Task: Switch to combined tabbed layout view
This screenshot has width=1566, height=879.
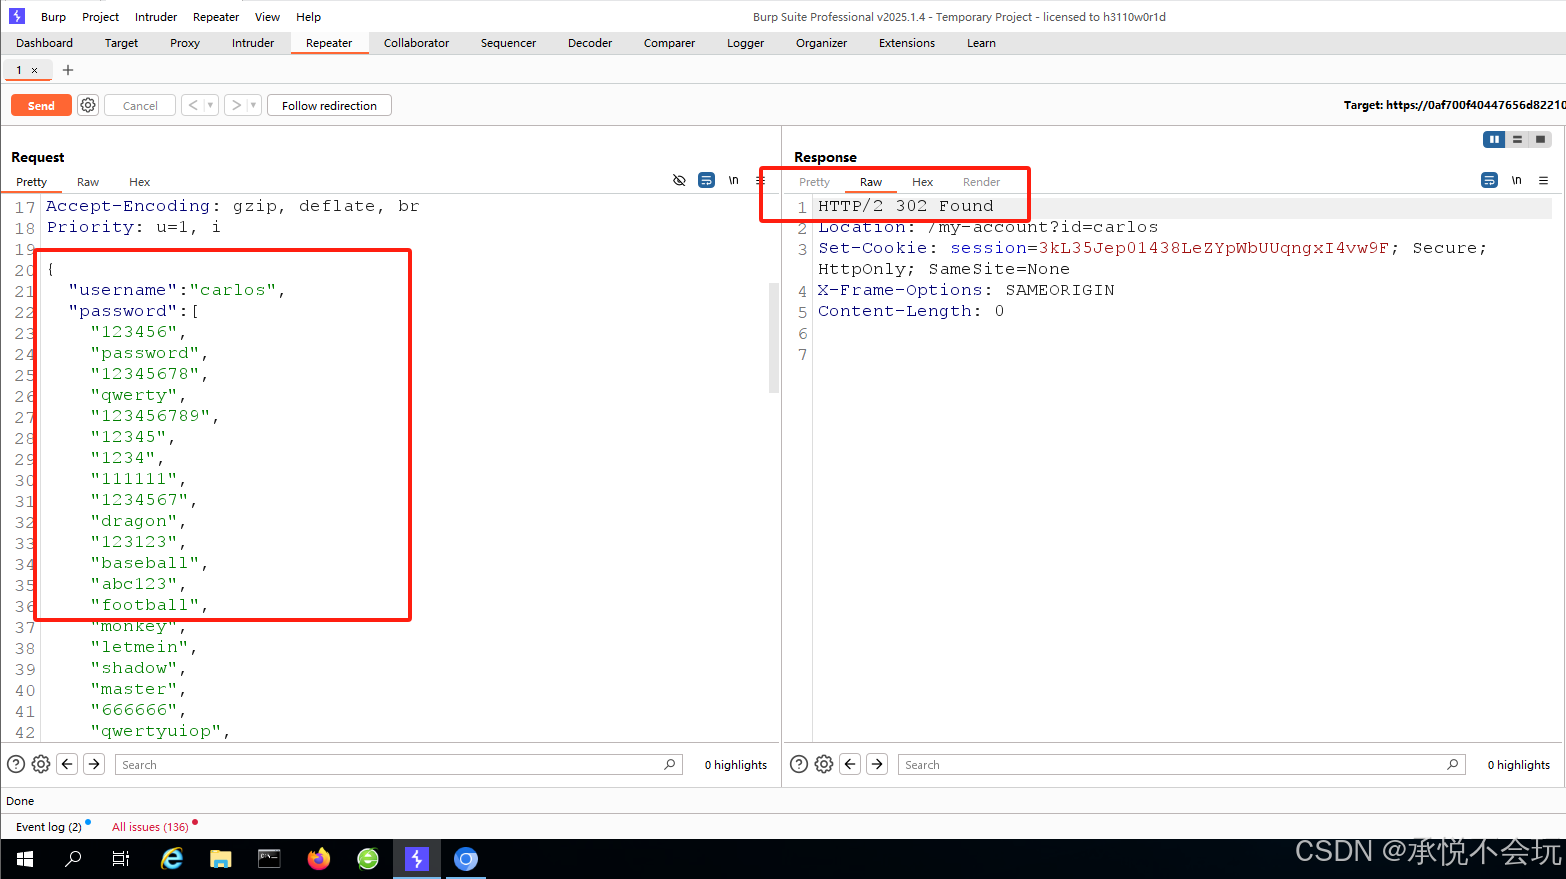Action: point(1540,139)
